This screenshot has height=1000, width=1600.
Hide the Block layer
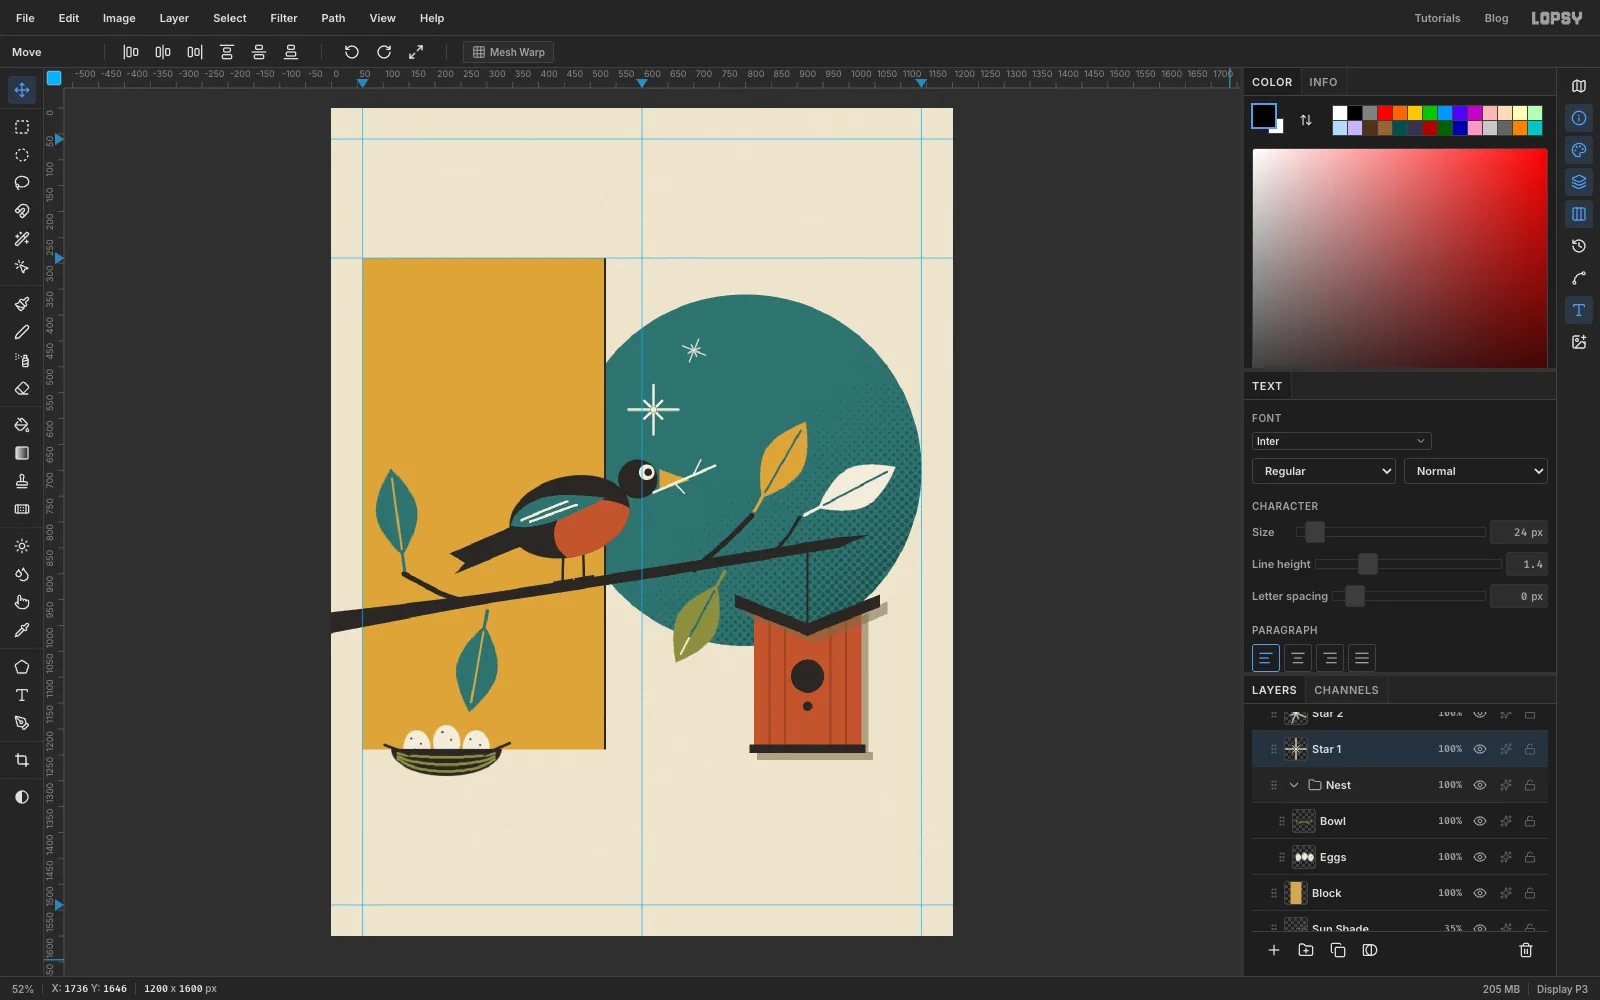pos(1480,893)
